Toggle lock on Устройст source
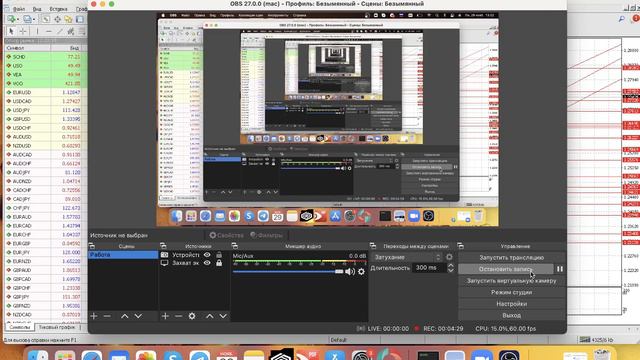This screenshot has width=640, height=360. pyautogui.click(x=219, y=255)
